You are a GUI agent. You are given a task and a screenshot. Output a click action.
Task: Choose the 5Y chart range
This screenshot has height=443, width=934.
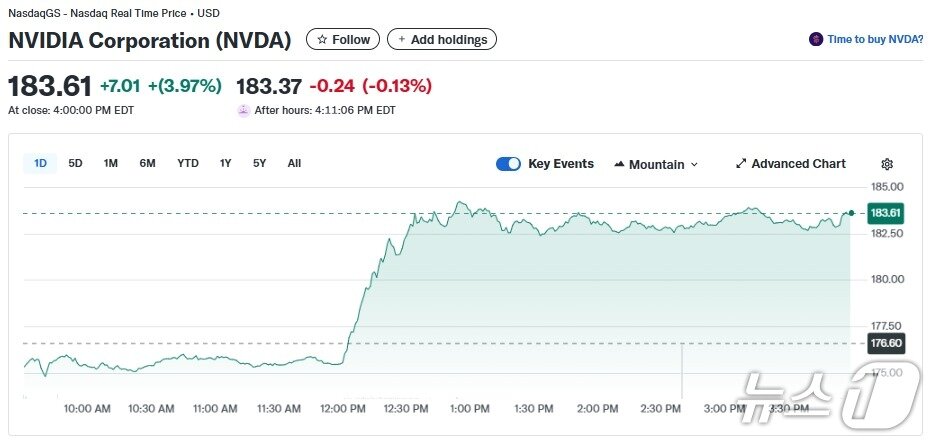pyautogui.click(x=260, y=163)
